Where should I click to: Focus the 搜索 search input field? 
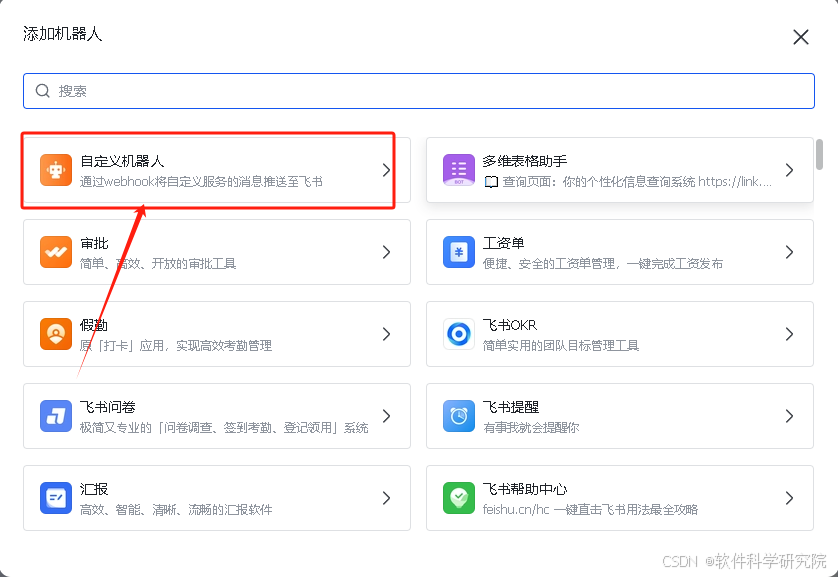click(419, 91)
